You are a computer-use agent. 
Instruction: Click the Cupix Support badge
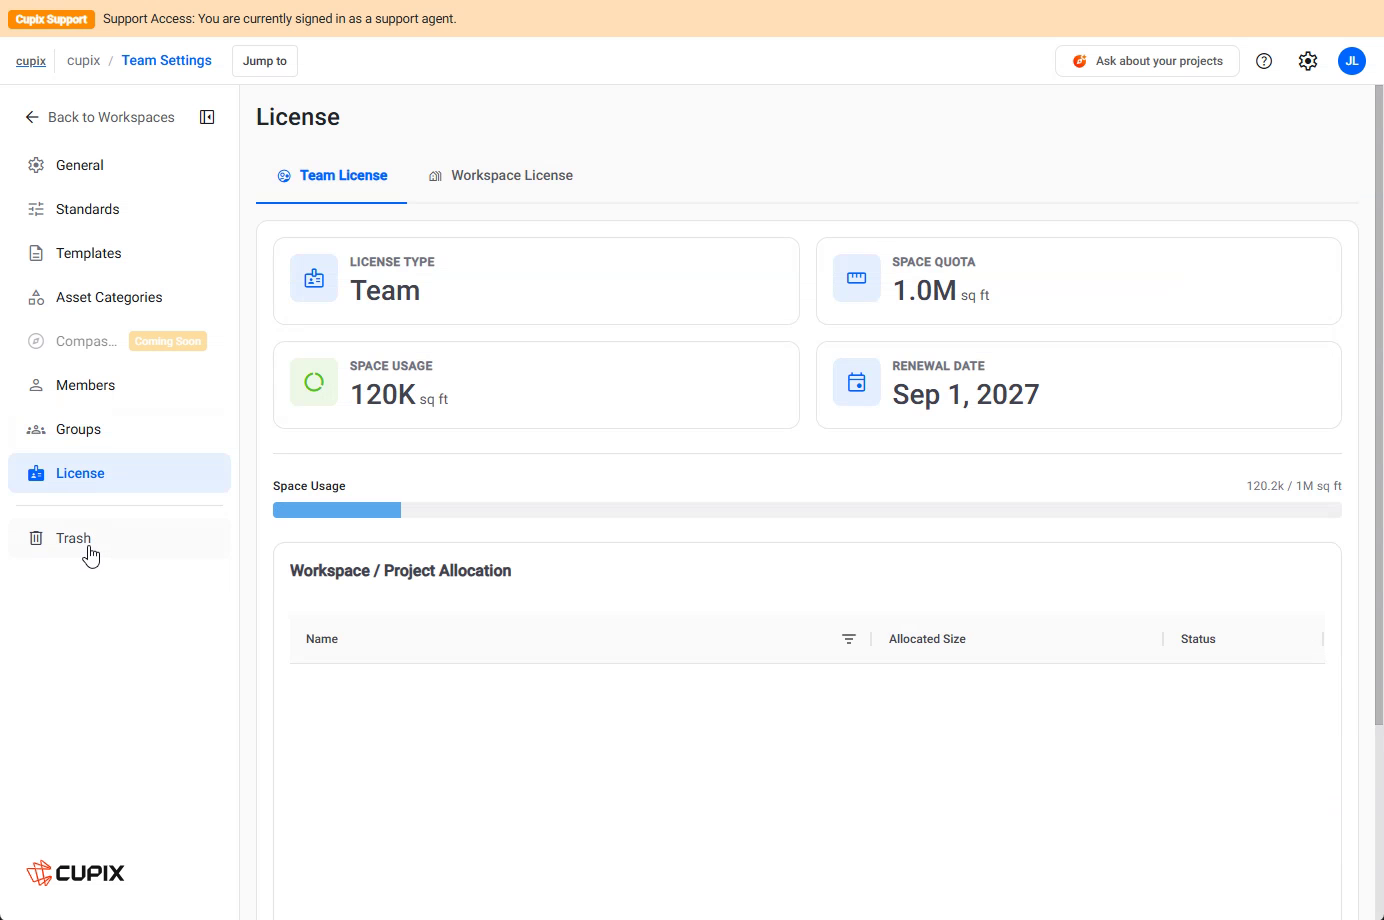(x=51, y=19)
